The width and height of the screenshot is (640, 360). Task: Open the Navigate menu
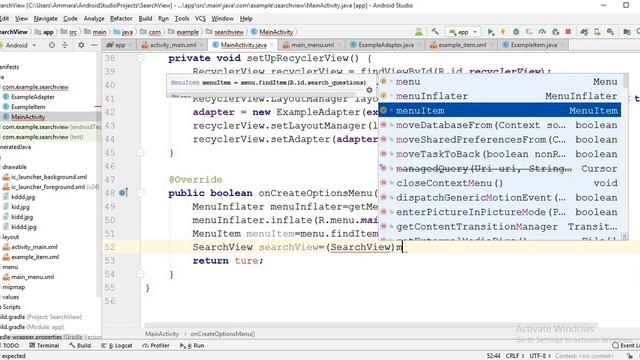tap(45, 19)
